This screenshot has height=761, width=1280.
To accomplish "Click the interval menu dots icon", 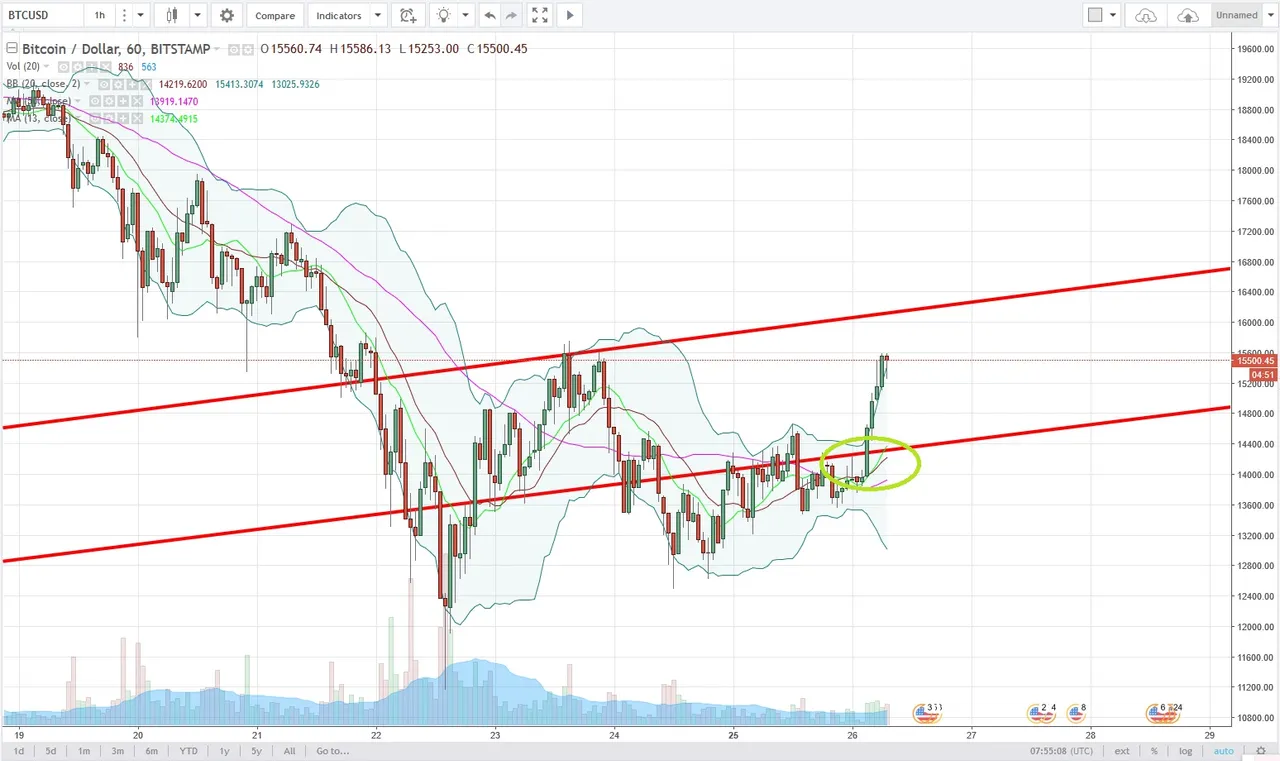I will pyautogui.click(x=122, y=15).
